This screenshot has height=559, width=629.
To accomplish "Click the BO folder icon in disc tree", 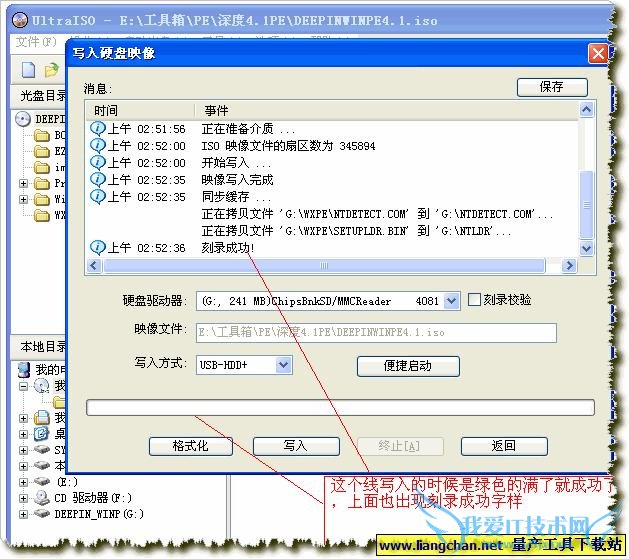I will [41, 136].
